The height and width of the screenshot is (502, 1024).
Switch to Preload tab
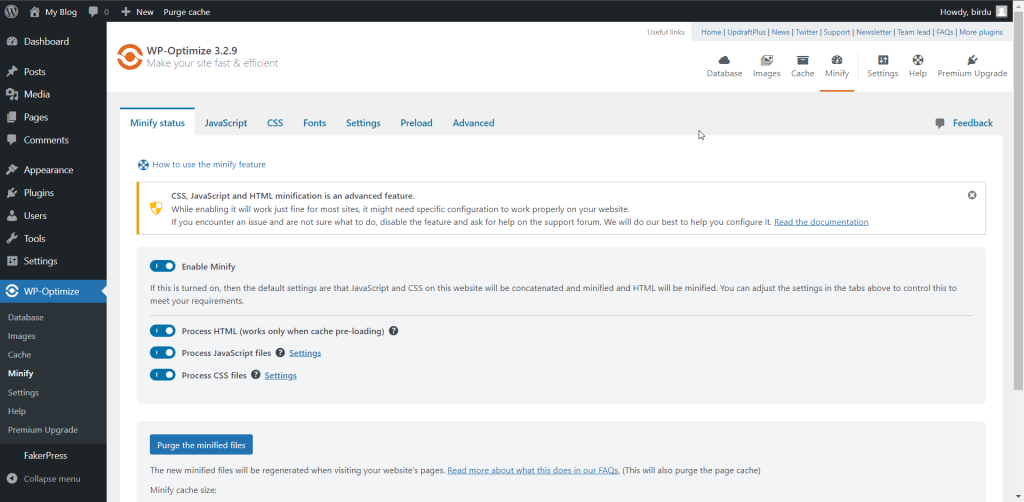(417, 123)
